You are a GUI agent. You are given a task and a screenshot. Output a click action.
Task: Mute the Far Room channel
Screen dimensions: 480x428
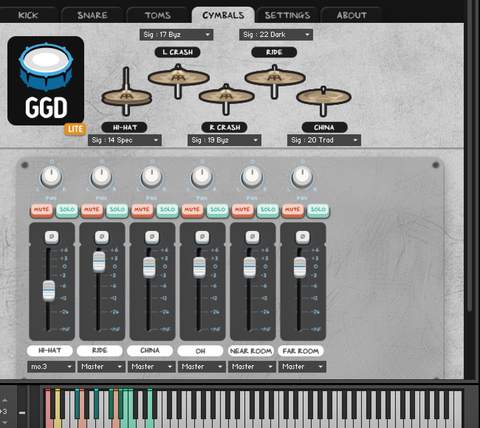click(x=293, y=210)
